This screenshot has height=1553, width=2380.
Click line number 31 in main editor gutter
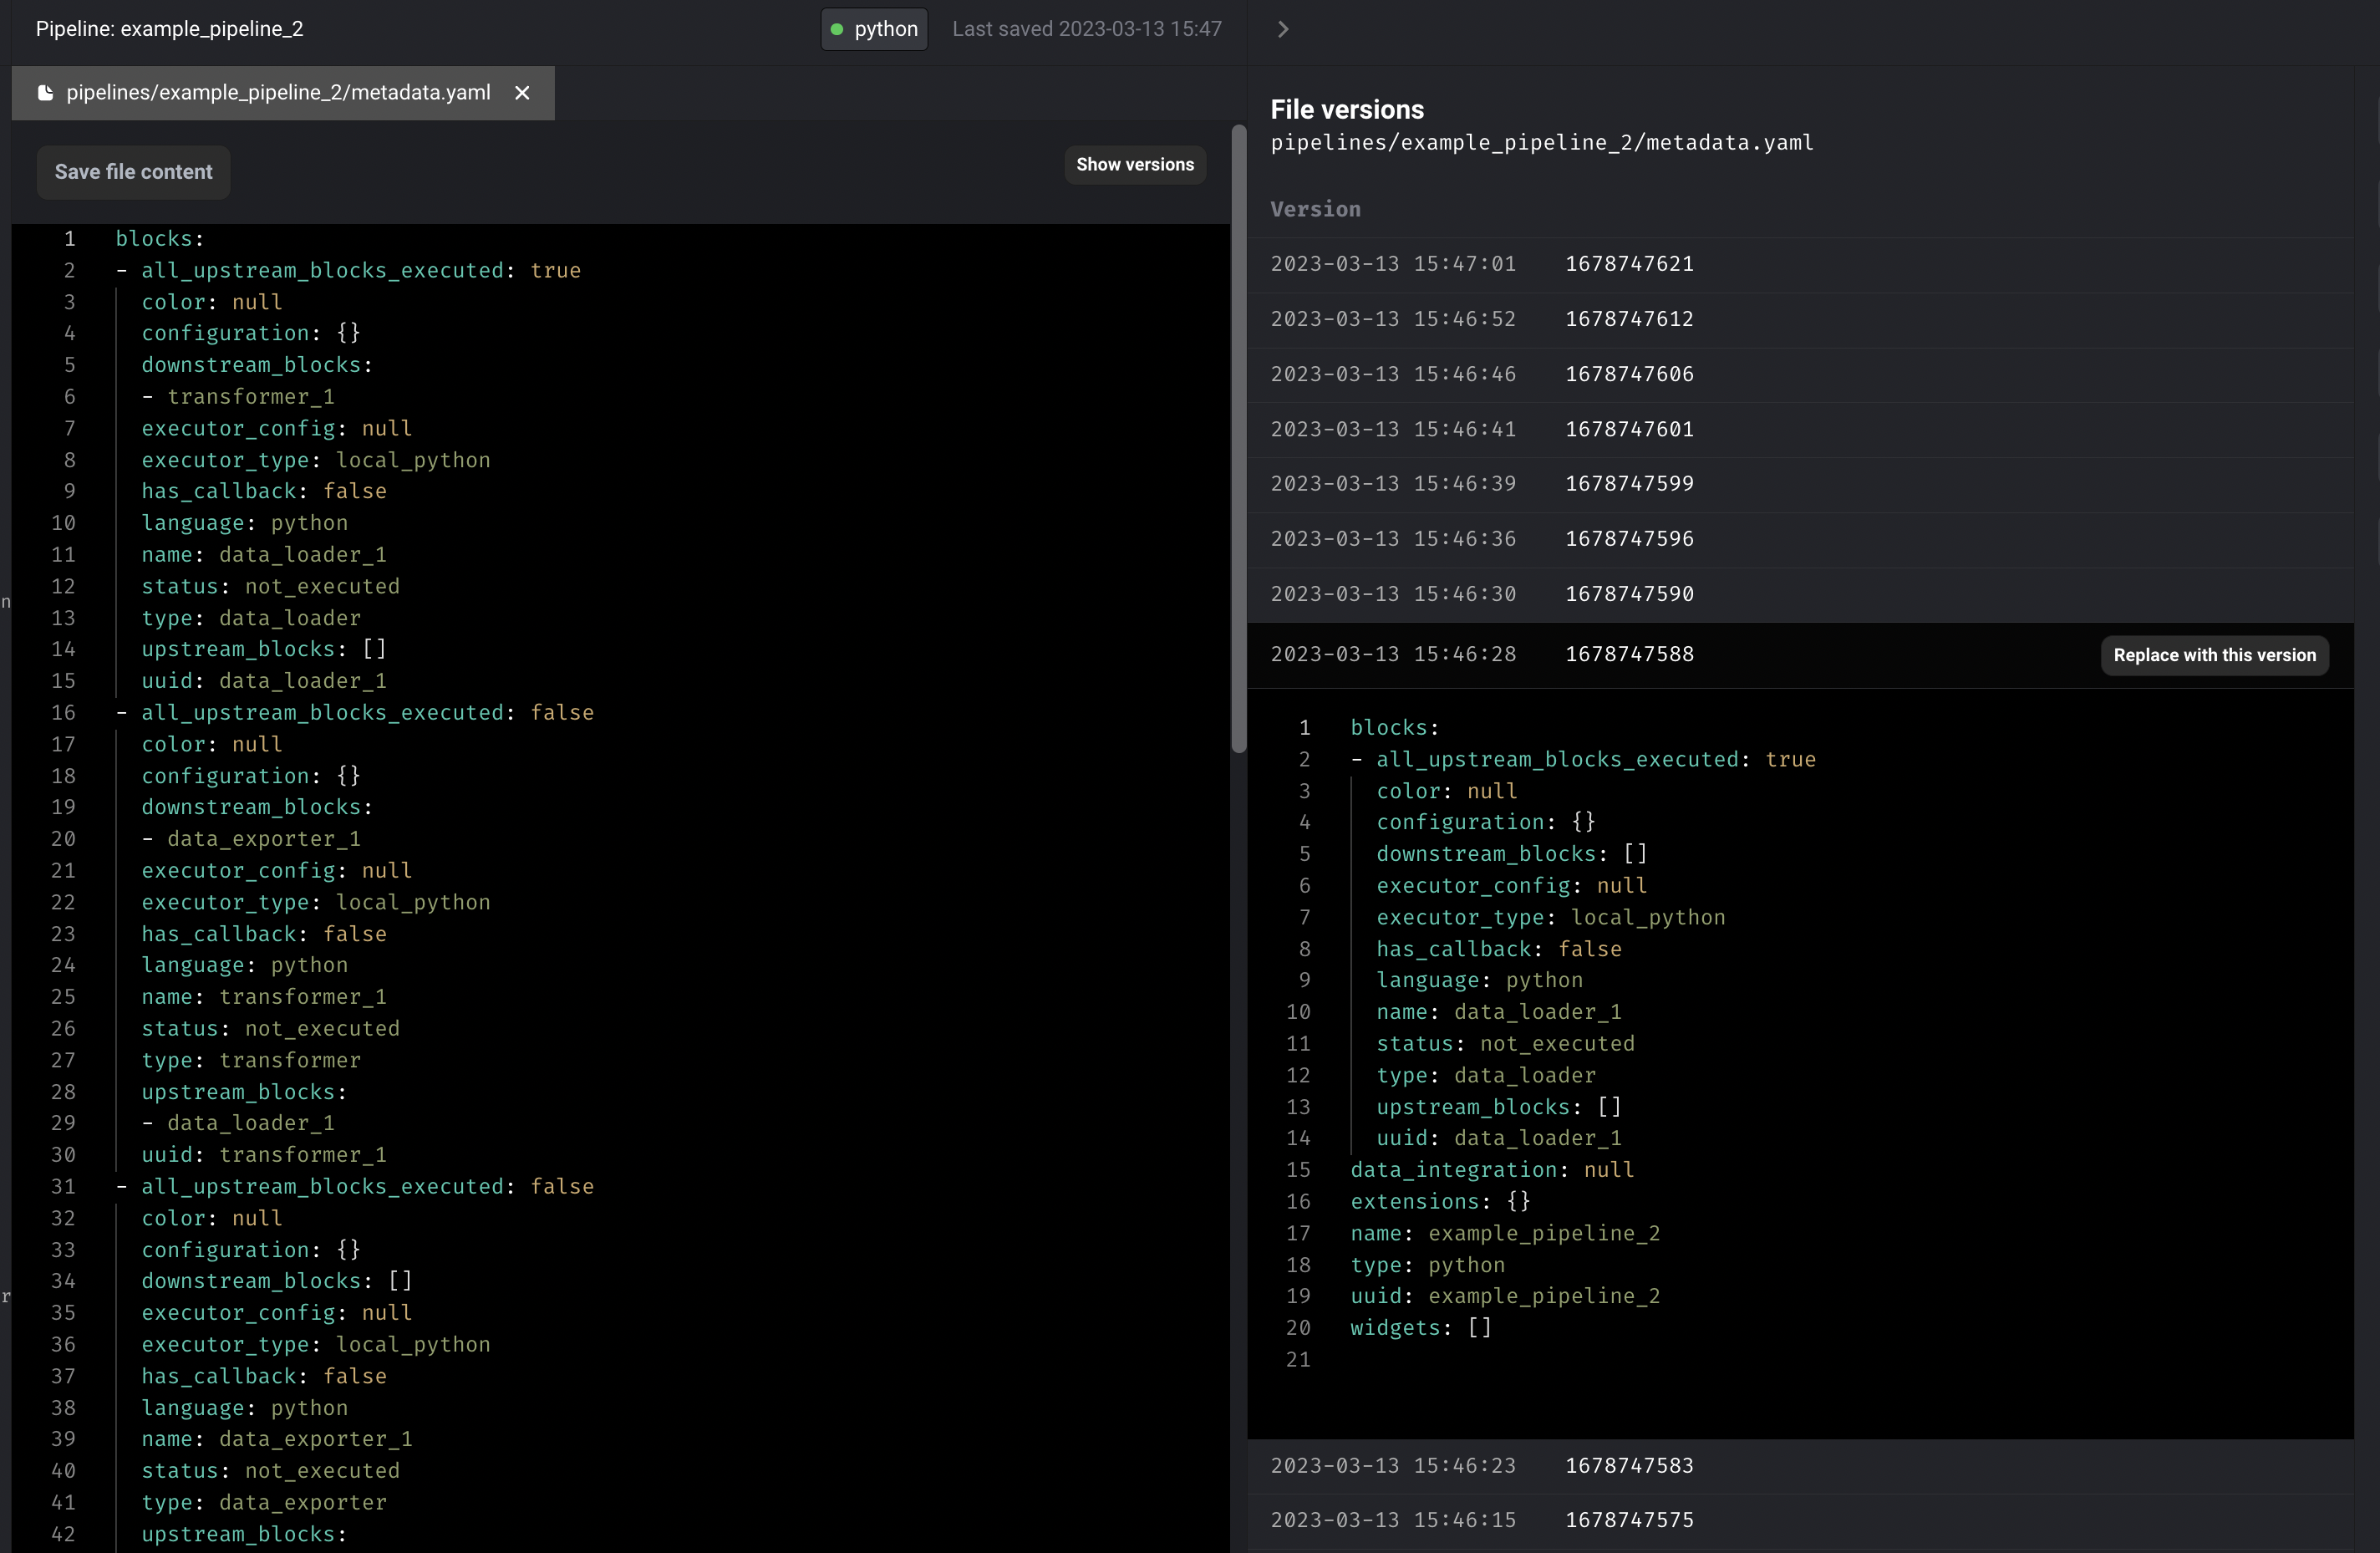click(63, 1187)
